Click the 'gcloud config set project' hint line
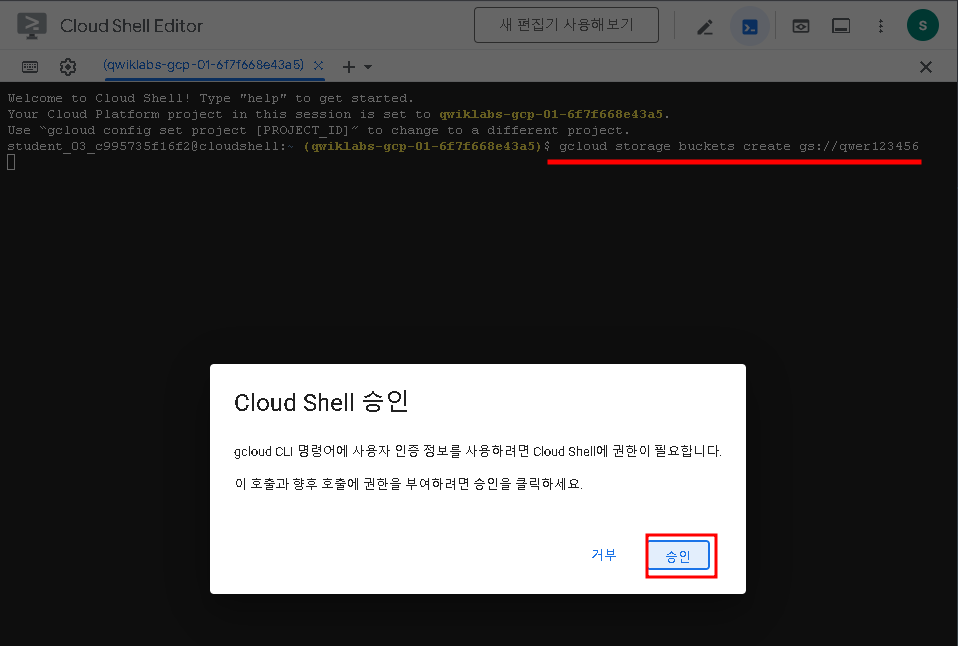The image size is (958, 646). tap(318, 130)
